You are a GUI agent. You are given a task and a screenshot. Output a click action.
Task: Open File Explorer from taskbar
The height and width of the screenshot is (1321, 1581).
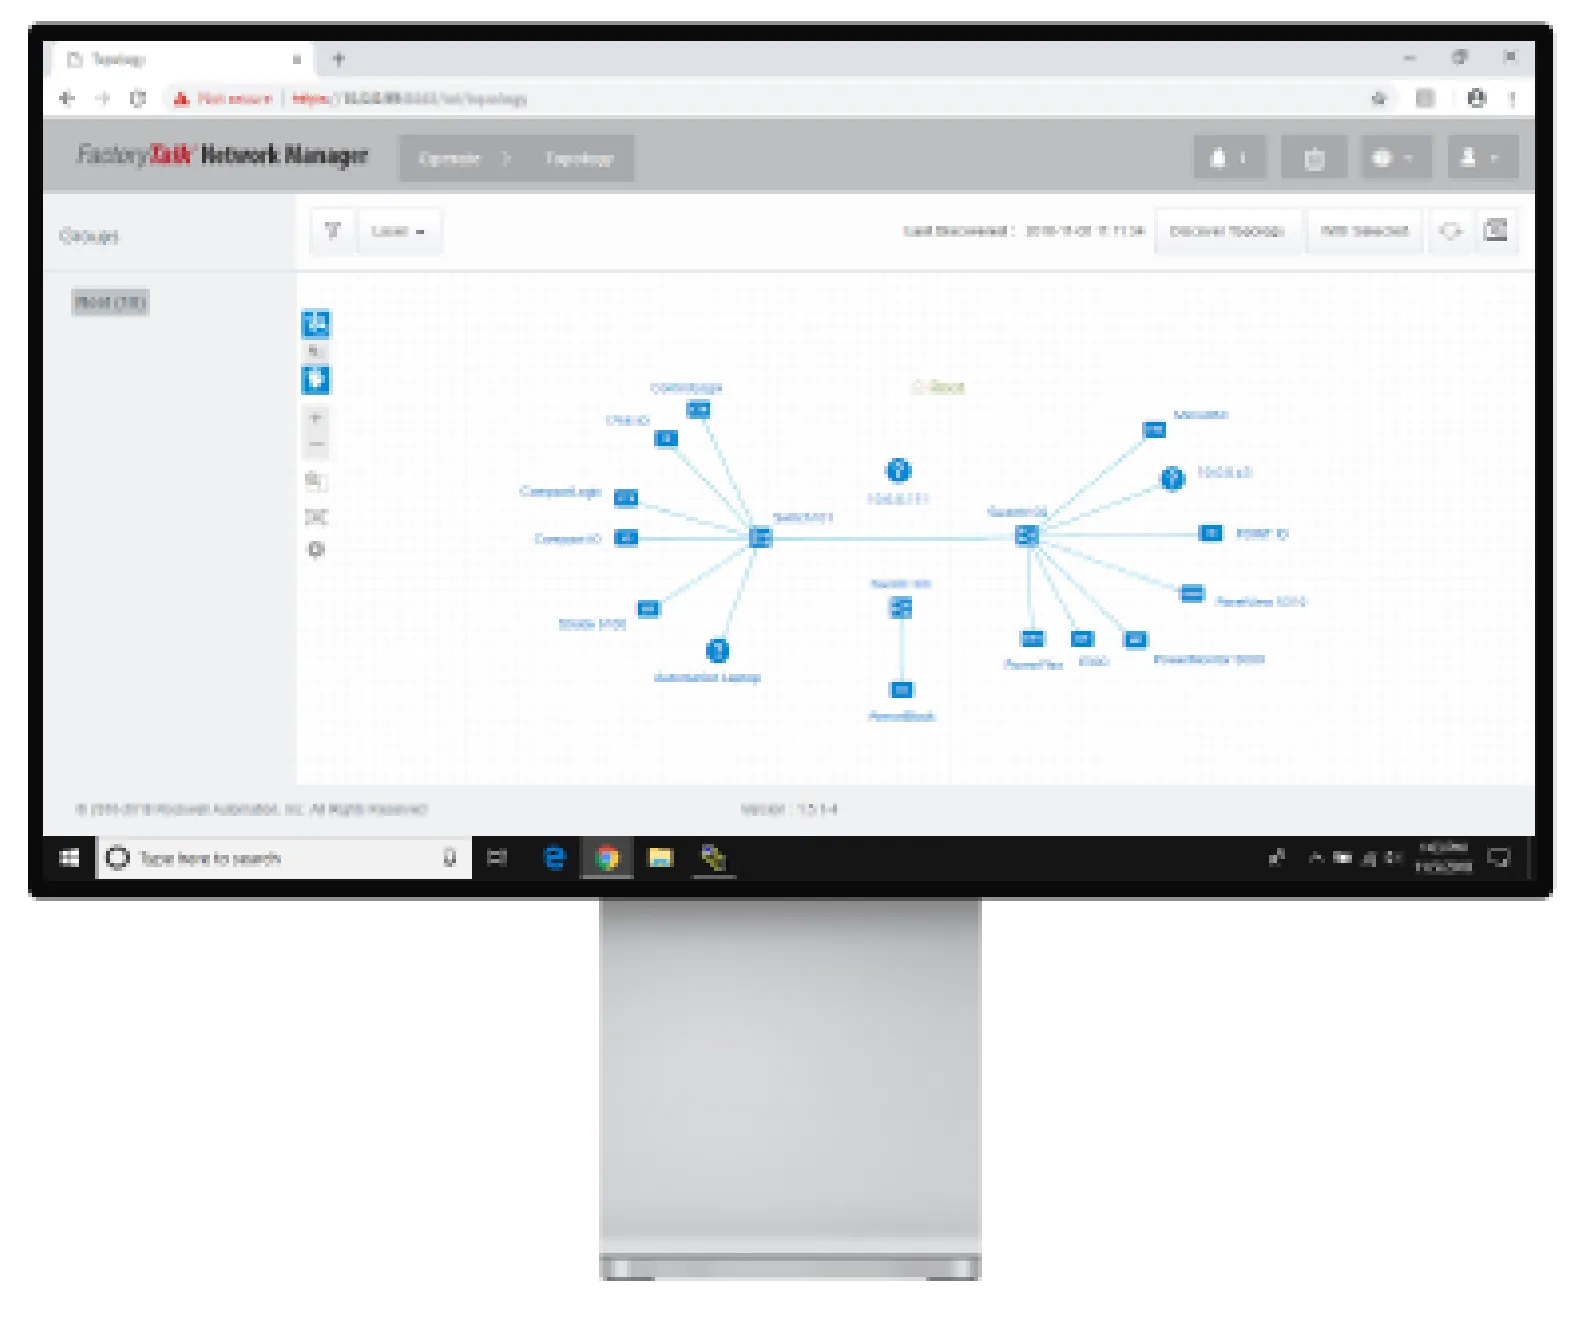pos(661,858)
